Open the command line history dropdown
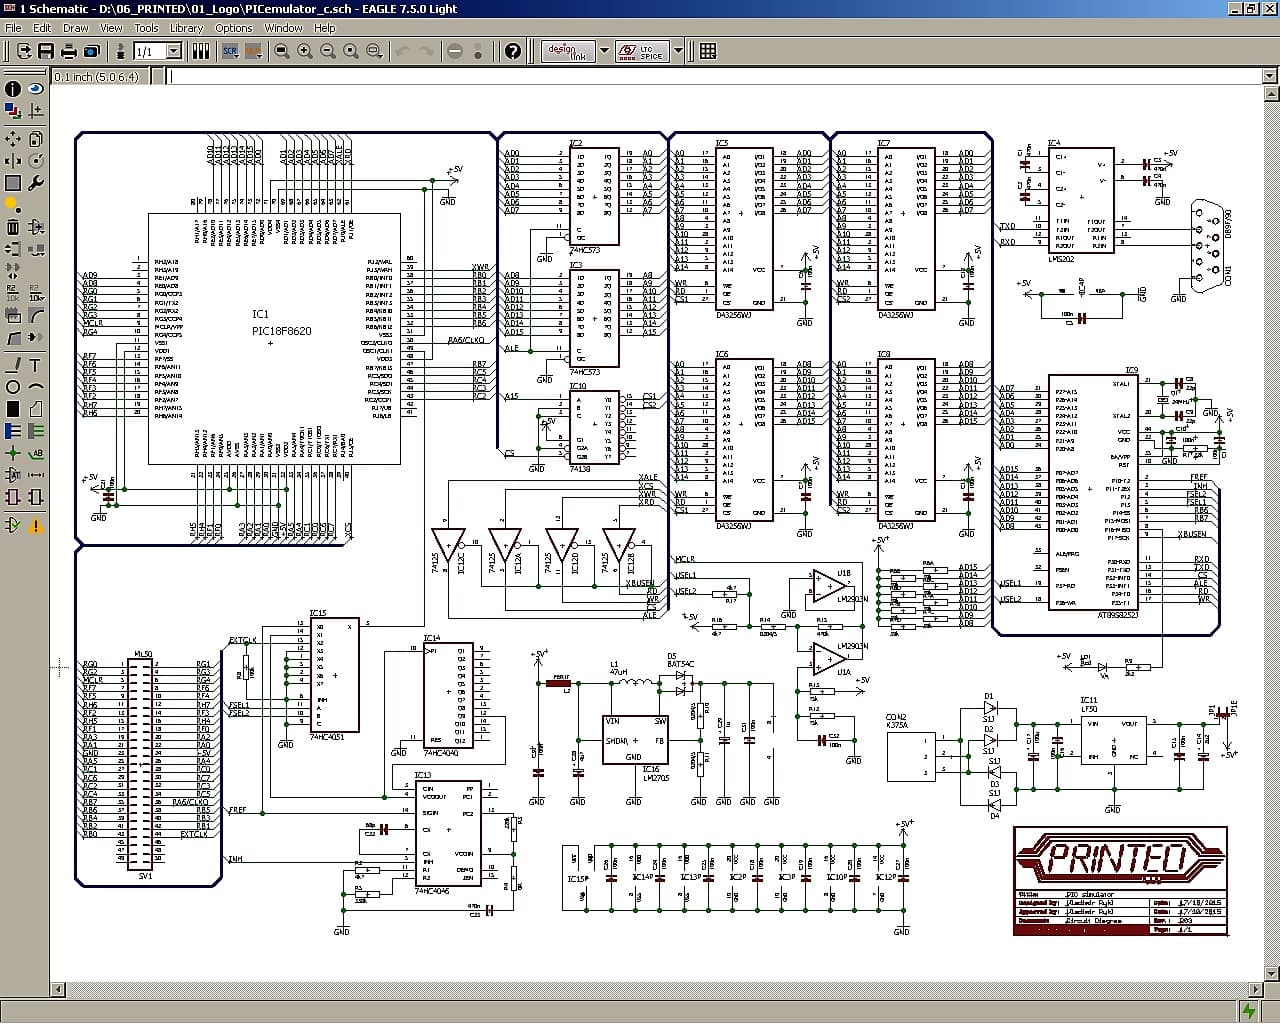Image resolution: width=1280 pixels, height=1024 pixels. (x=1271, y=76)
